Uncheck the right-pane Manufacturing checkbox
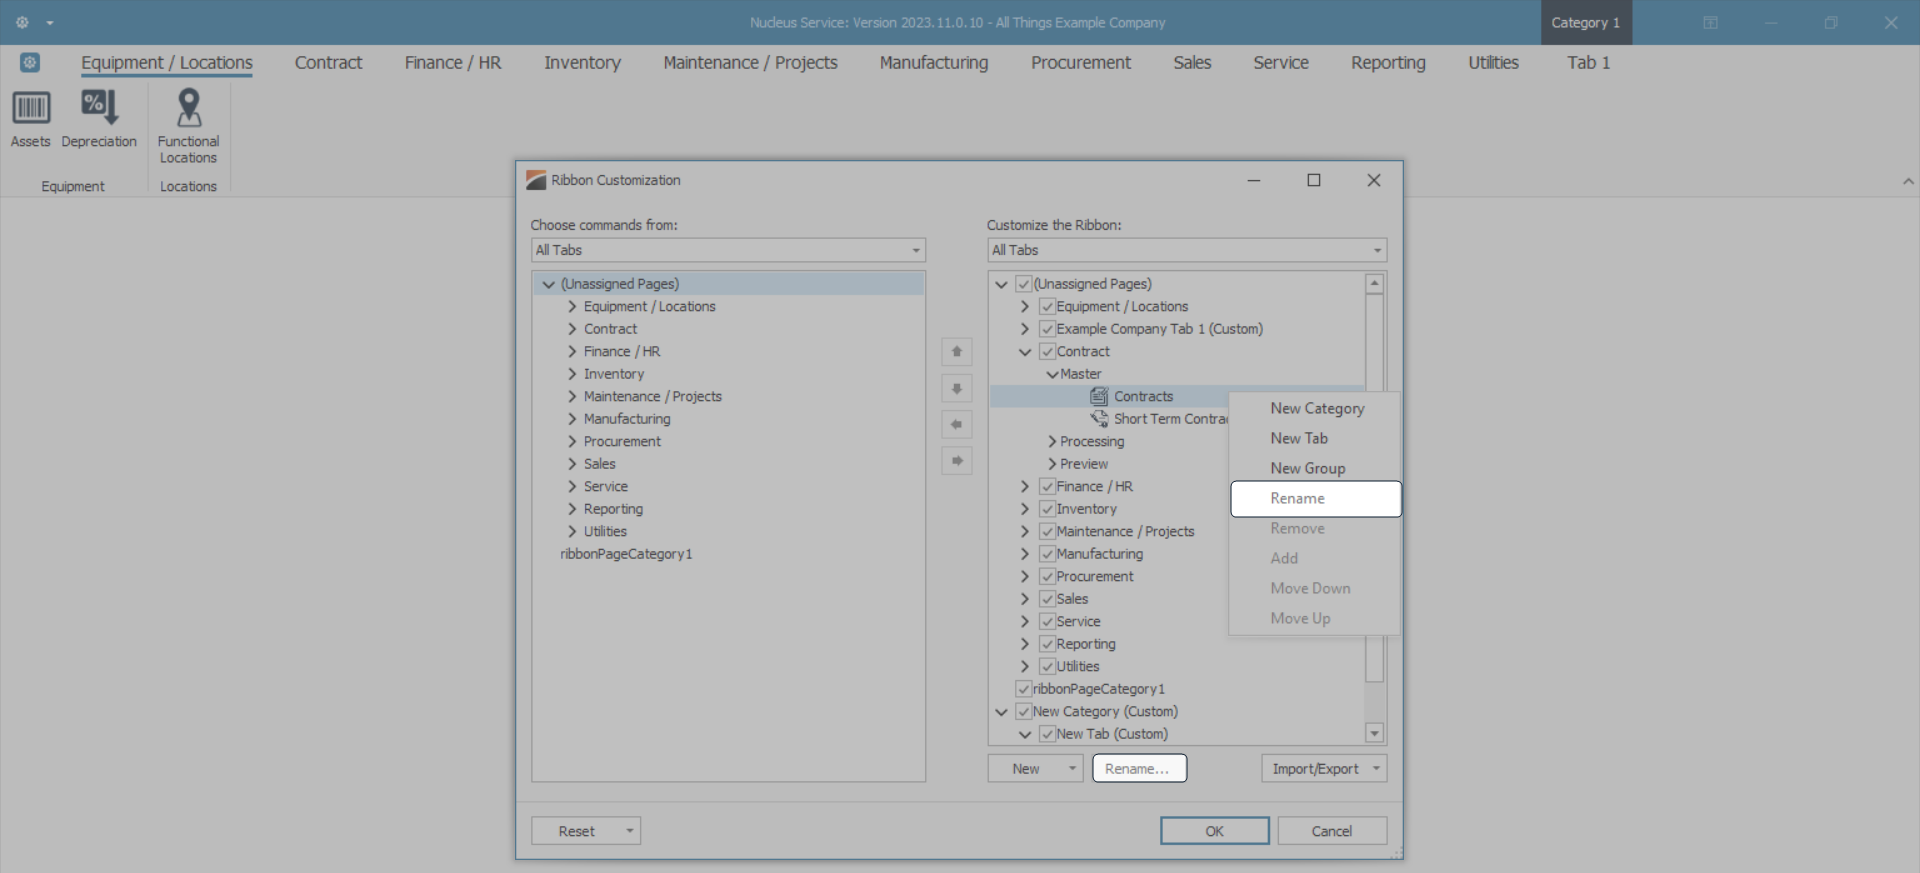This screenshot has width=1920, height=873. pos(1047,554)
